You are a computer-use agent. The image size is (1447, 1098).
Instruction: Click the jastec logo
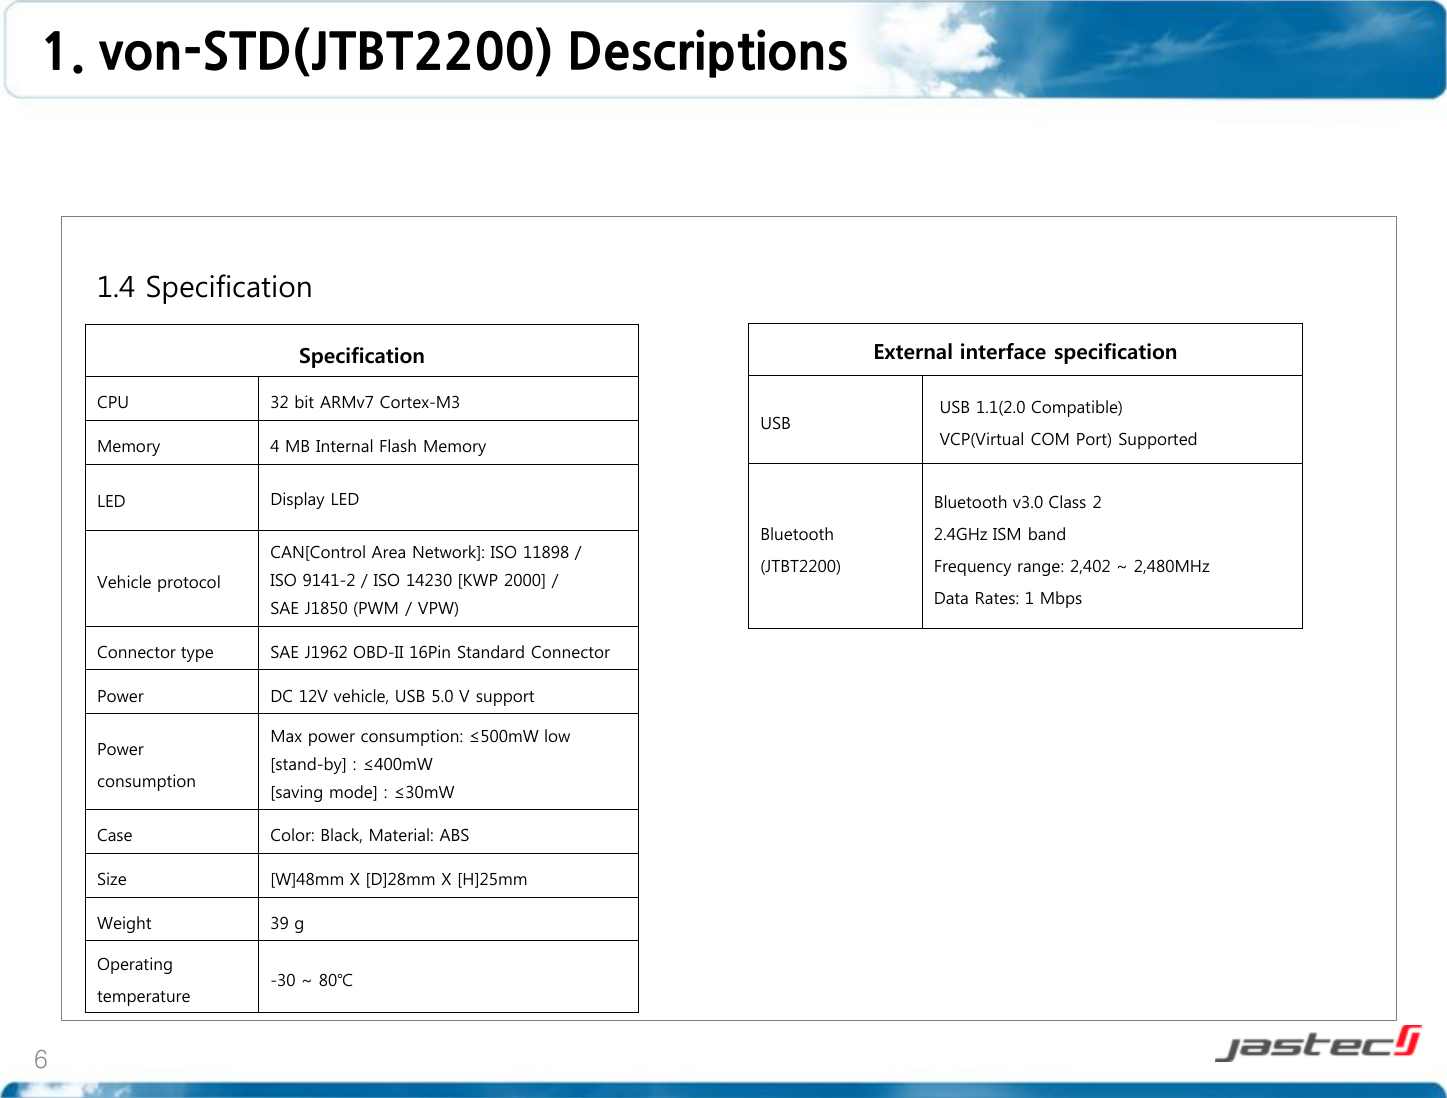[1318, 1042]
